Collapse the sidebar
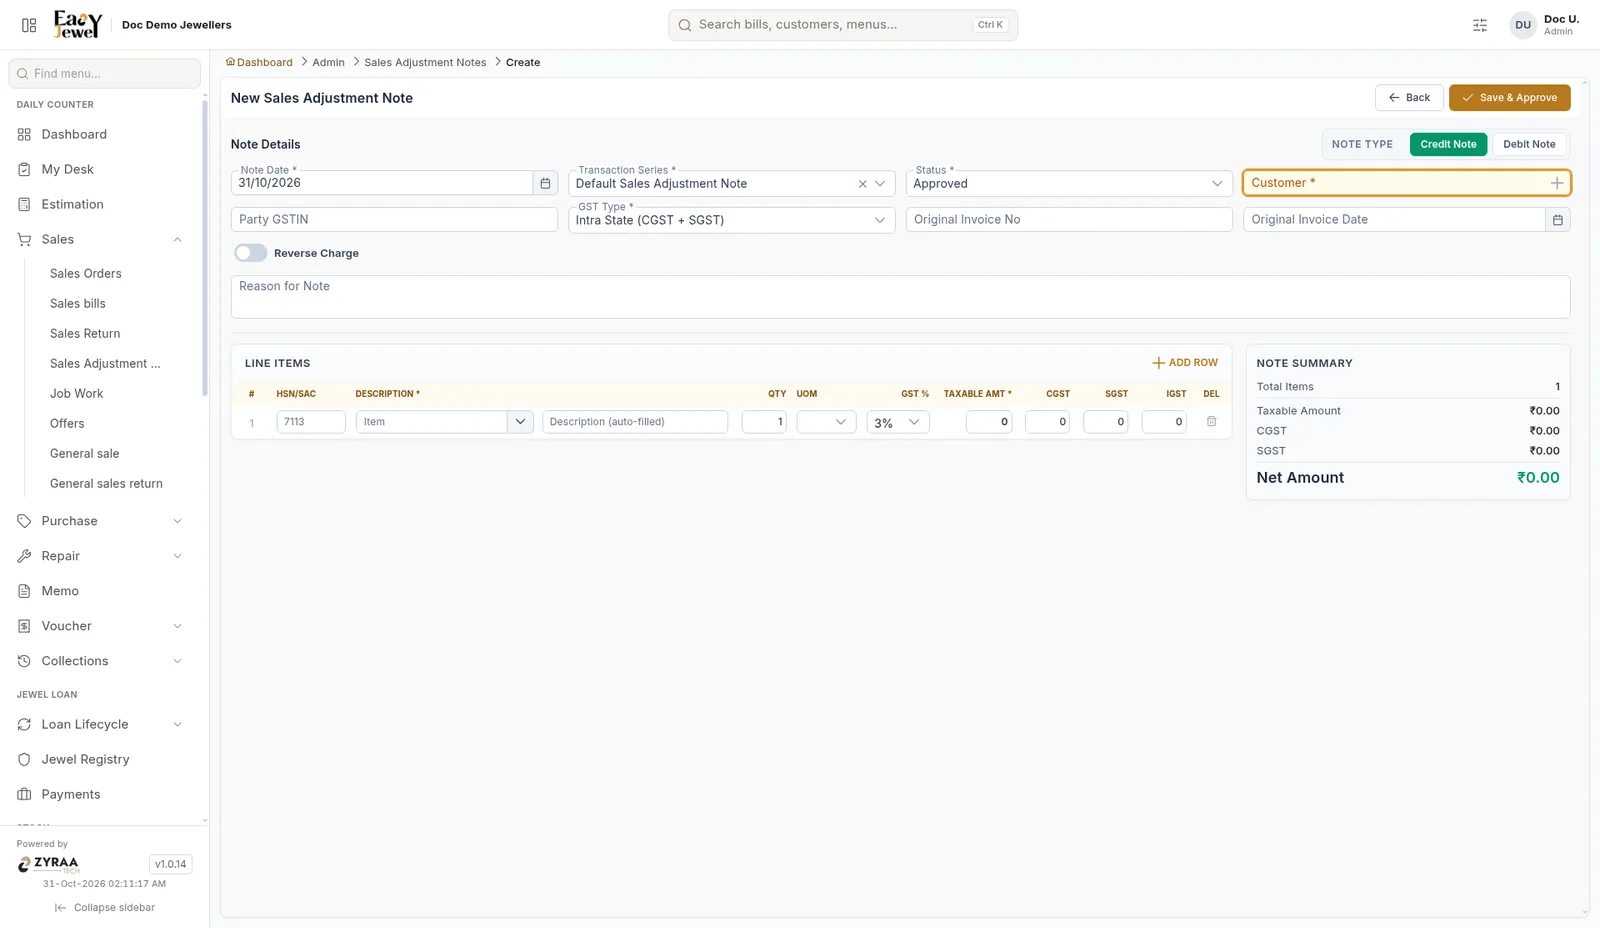This screenshot has width=1600, height=928. (x=105, y=908)
